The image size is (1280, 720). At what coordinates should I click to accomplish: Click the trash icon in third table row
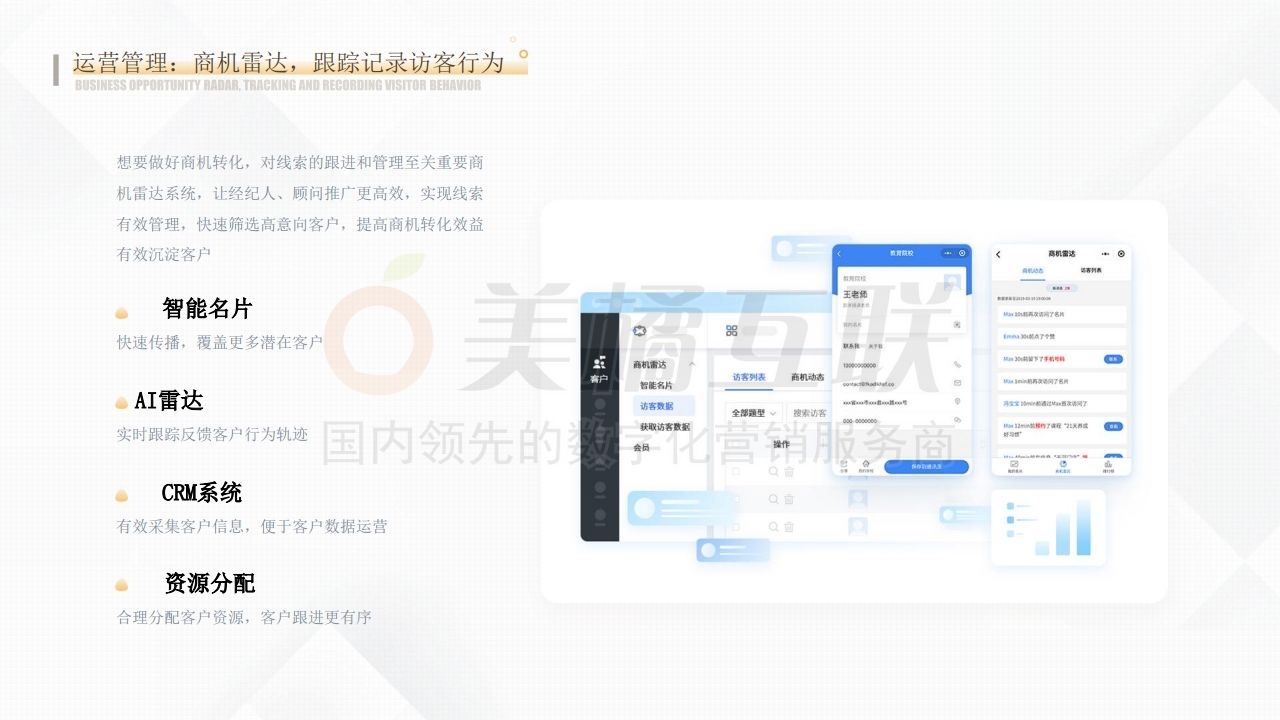point(789,527)
